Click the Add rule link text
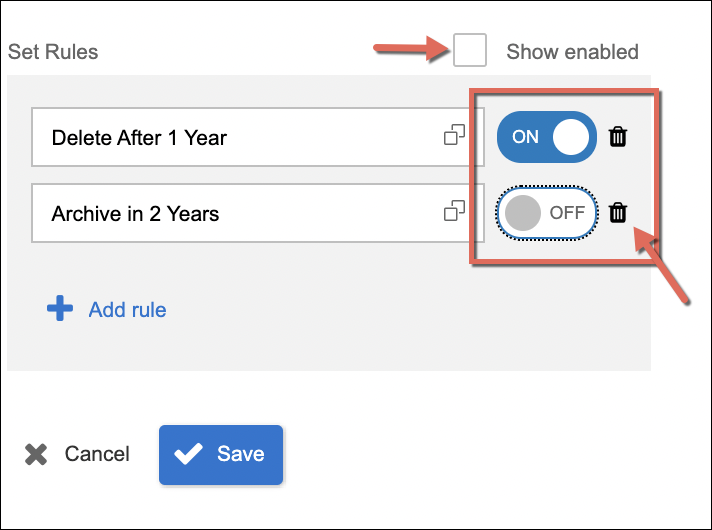 tap(127, 310)
